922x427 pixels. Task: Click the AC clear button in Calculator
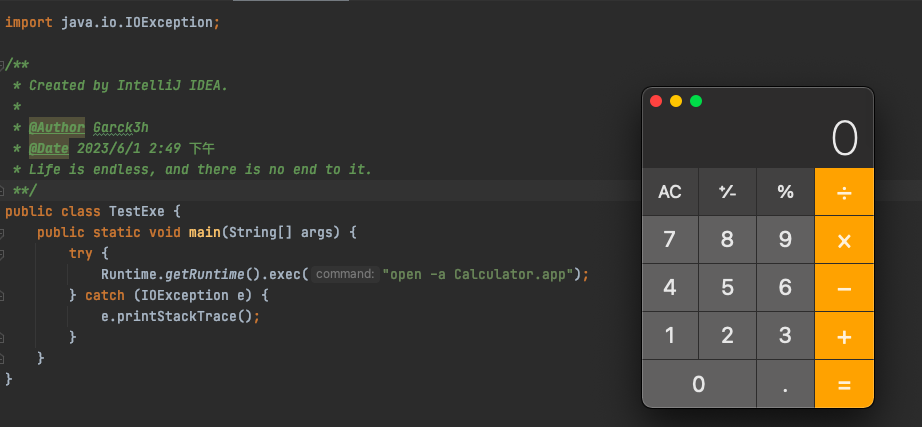670,192
